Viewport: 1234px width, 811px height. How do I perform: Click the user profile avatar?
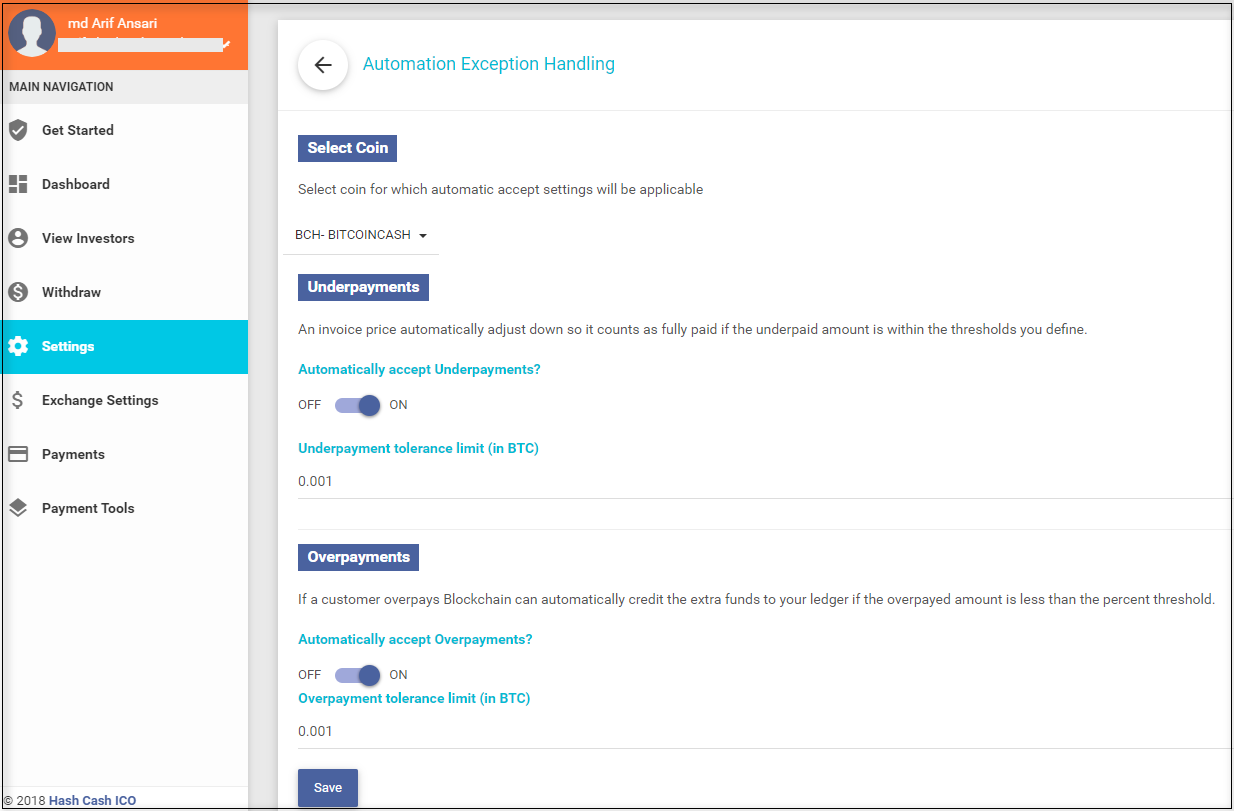click(32, 34)
